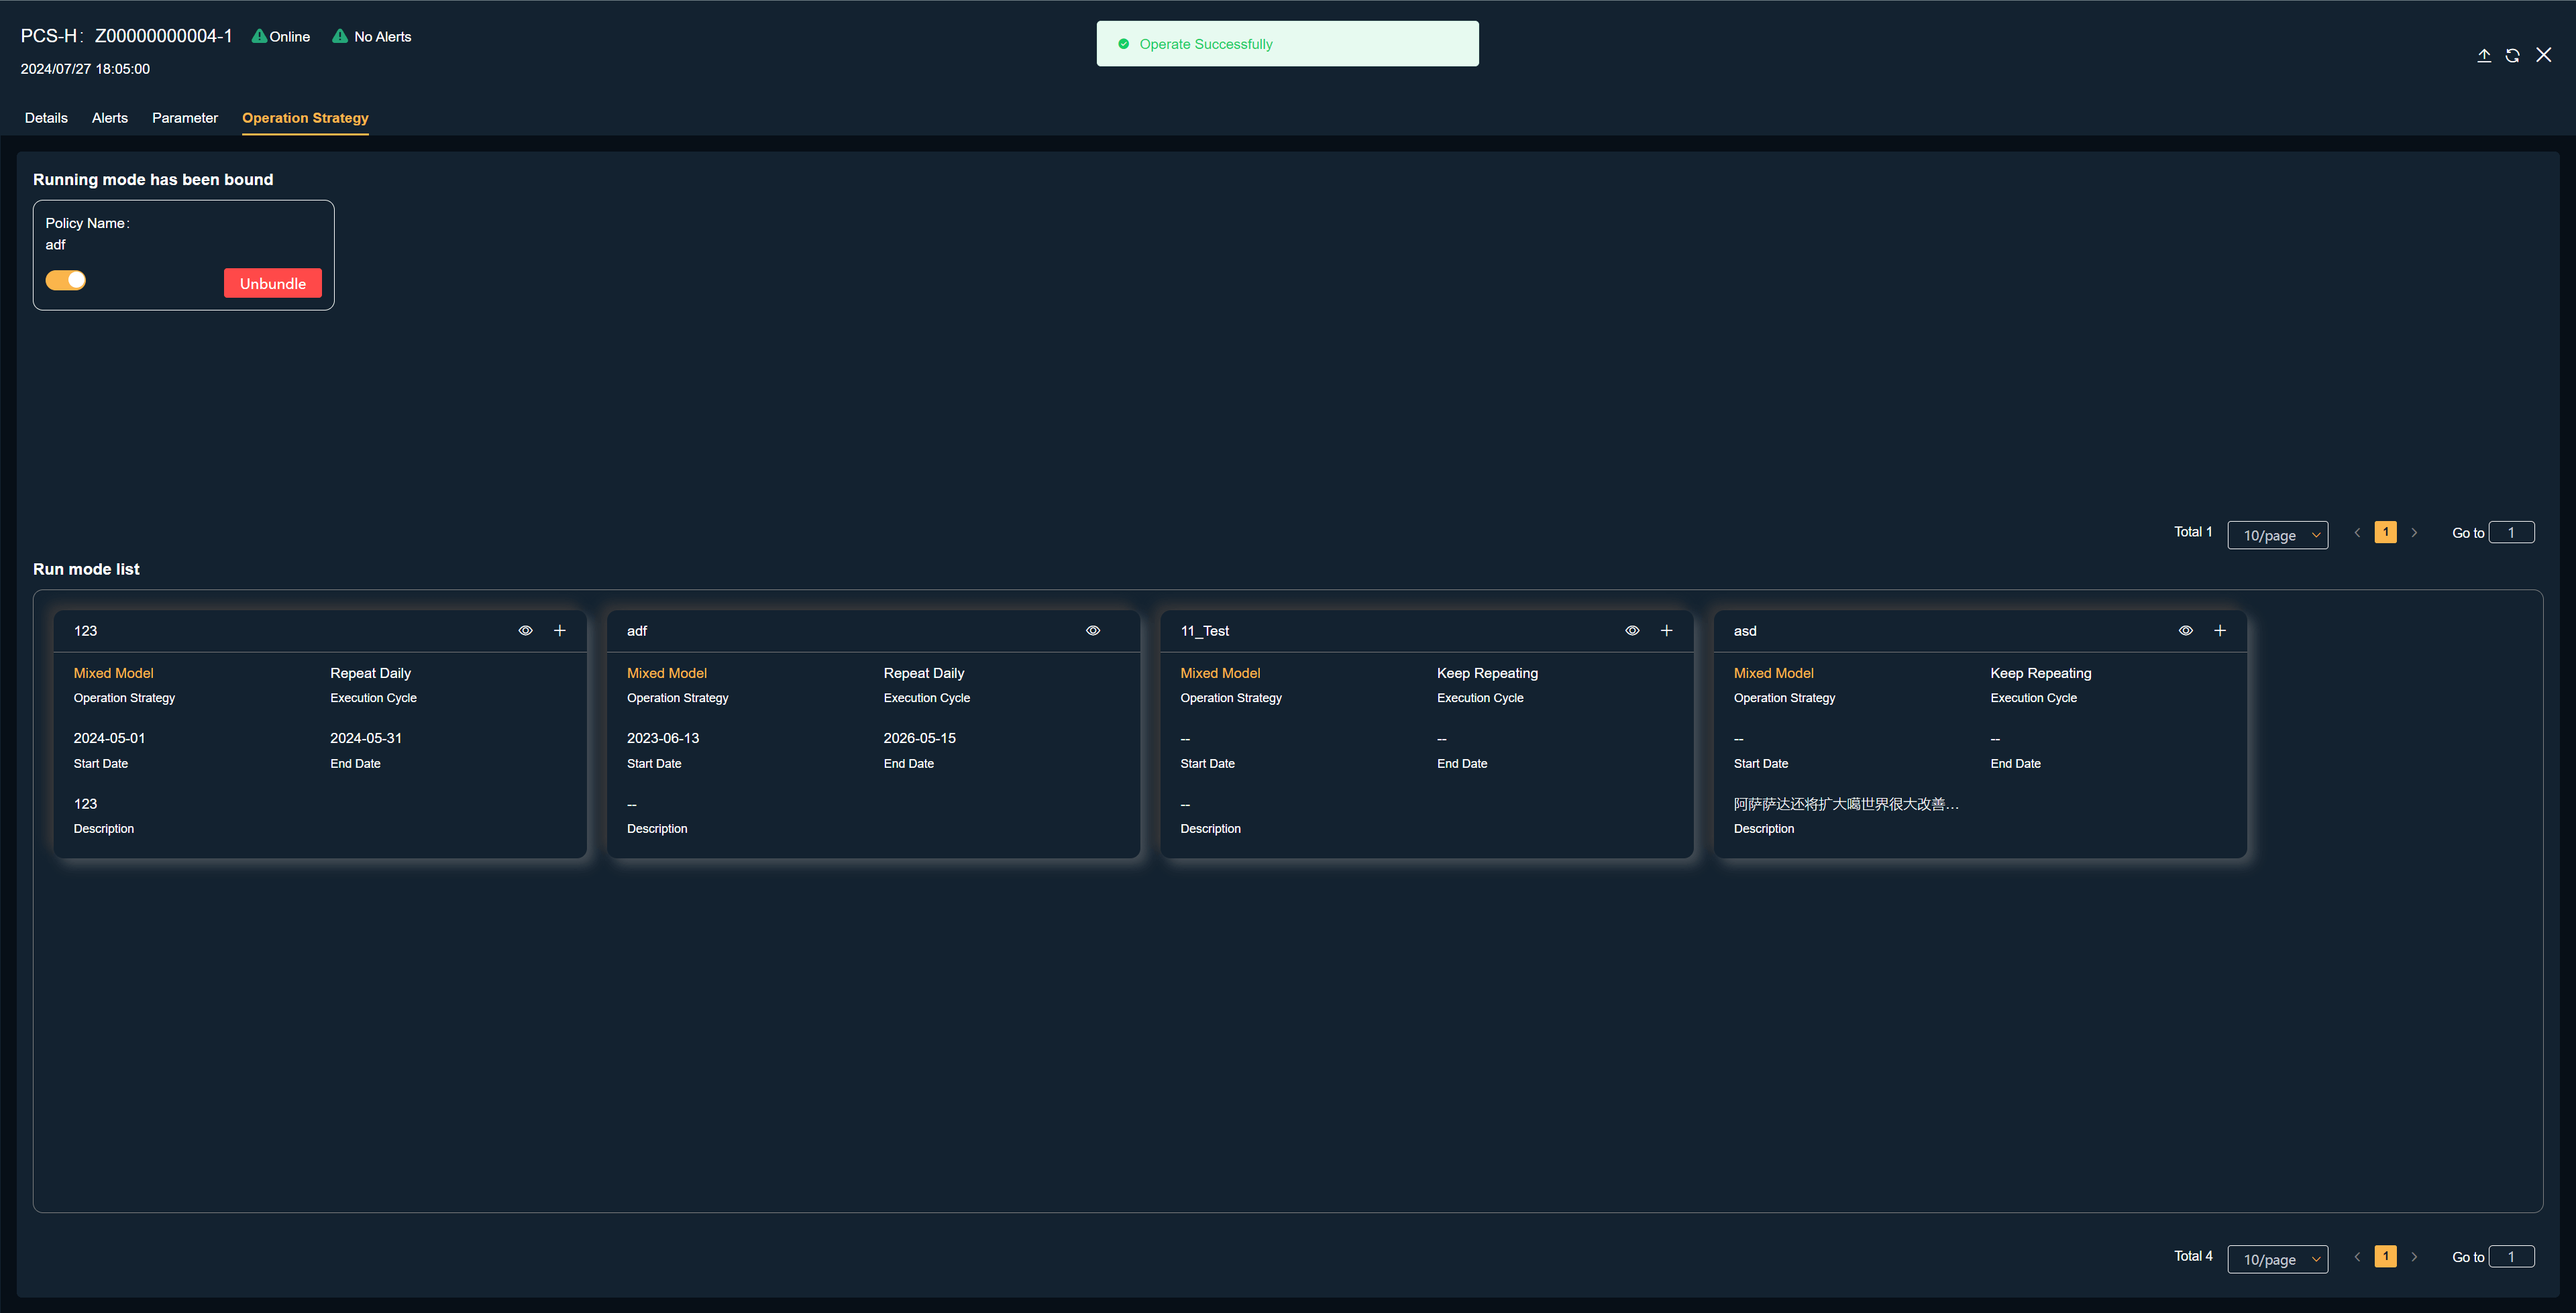Image resolution: width=2576 pixels, height=1313 pixels.
Task: Refresh the device panel
Action: coord(2512,55)
